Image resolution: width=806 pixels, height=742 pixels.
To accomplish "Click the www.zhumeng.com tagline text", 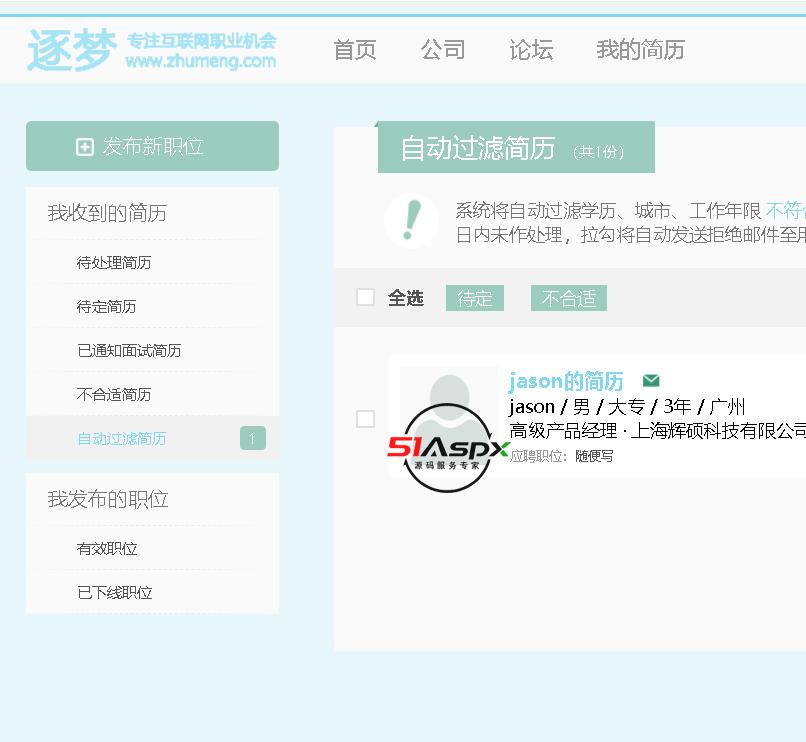I will click(x=200, y=61).
